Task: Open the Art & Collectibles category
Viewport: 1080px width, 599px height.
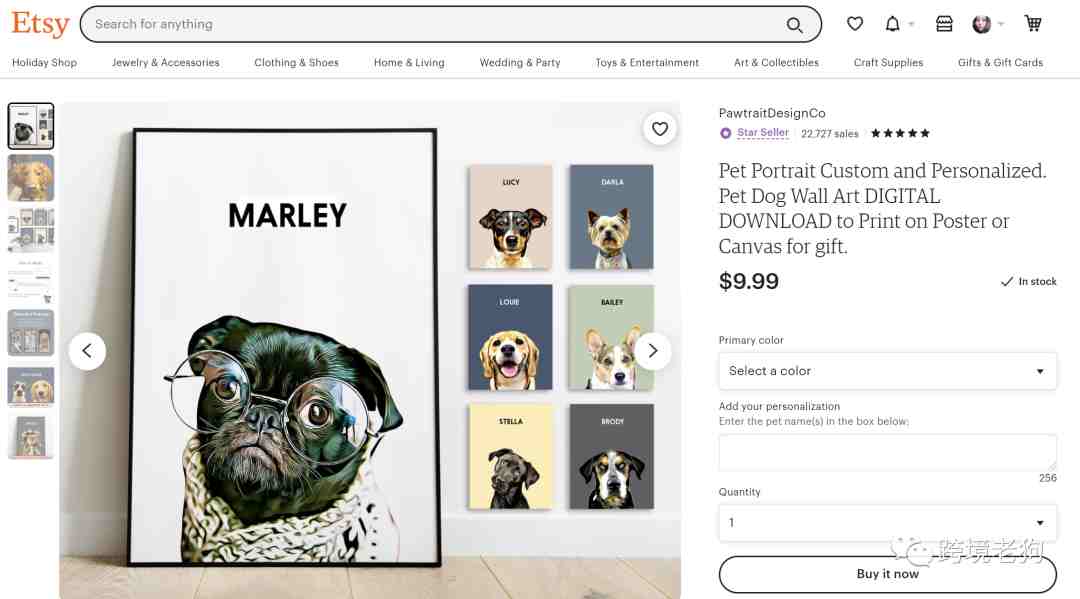Action: (776, 63)
